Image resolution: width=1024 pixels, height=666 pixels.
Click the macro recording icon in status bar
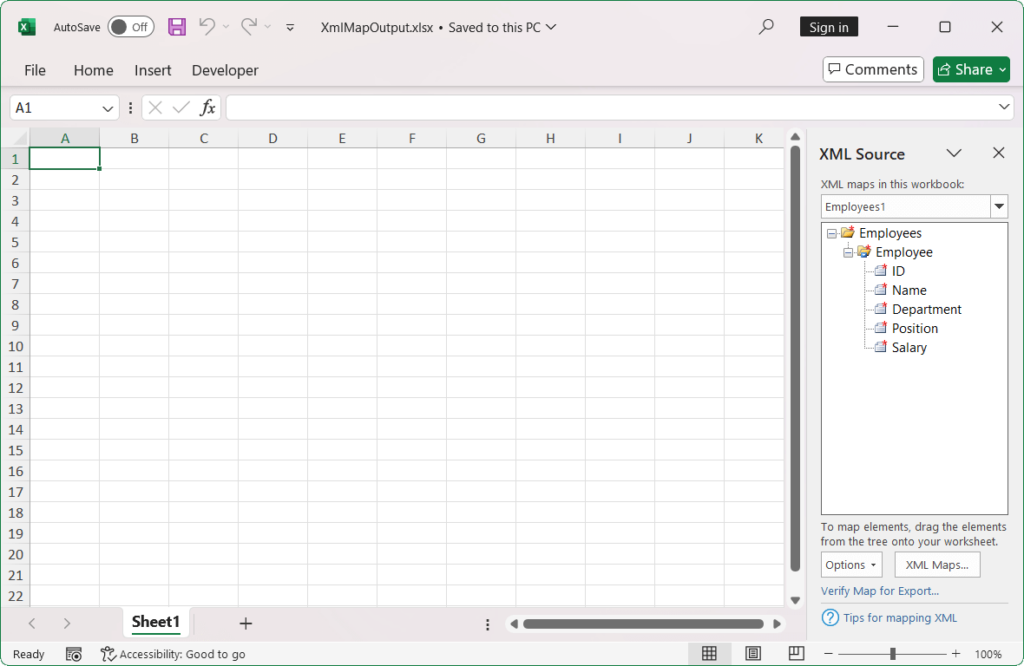tap(73, 653)
